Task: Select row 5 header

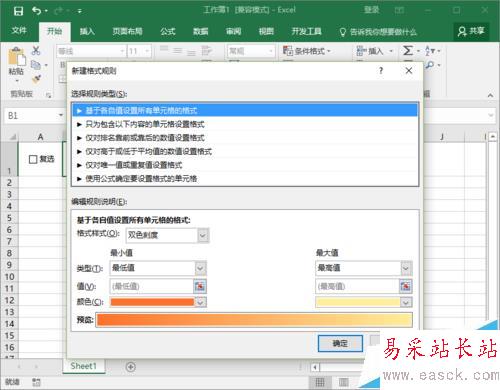Action: click(9, 218)
